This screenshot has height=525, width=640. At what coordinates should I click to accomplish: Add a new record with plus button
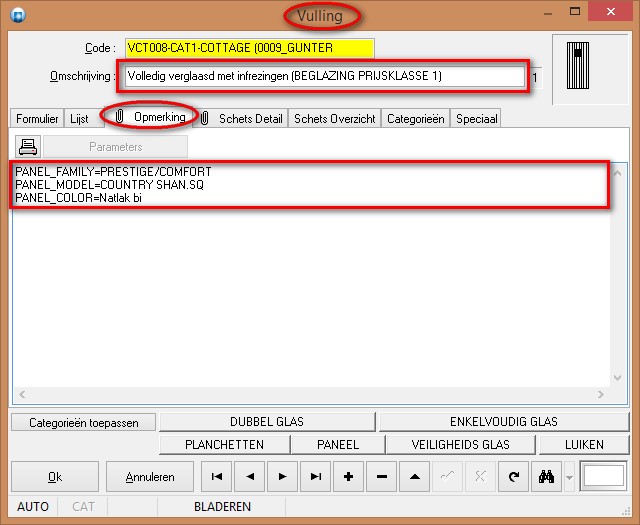click(349, 476)
